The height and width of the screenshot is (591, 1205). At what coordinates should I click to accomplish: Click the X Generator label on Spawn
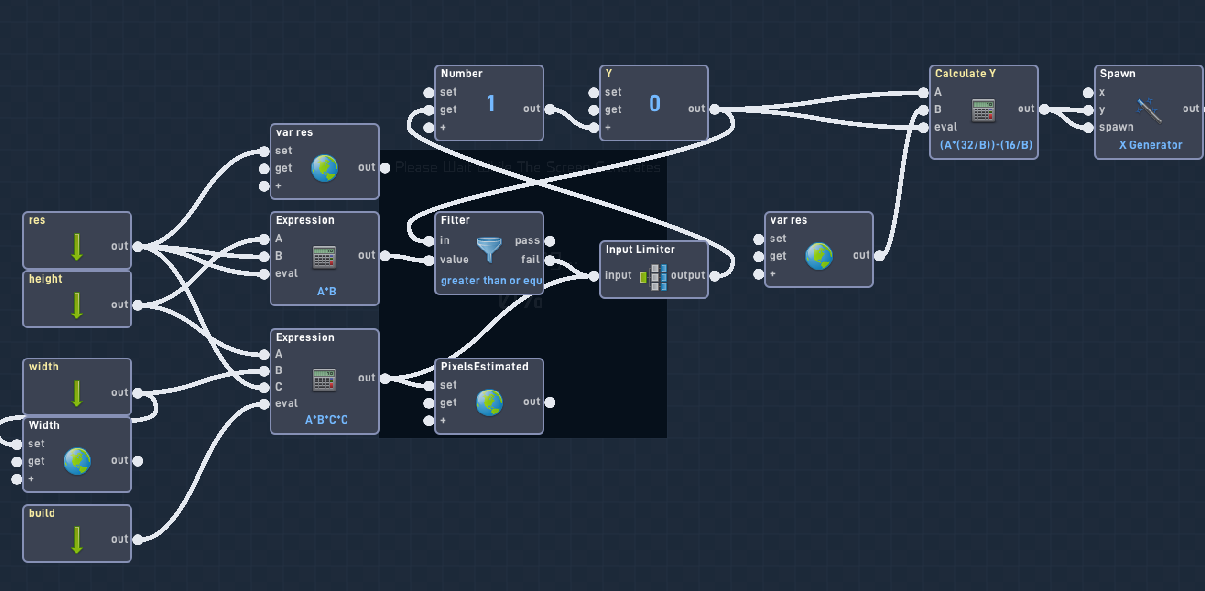coord(1151,145)
